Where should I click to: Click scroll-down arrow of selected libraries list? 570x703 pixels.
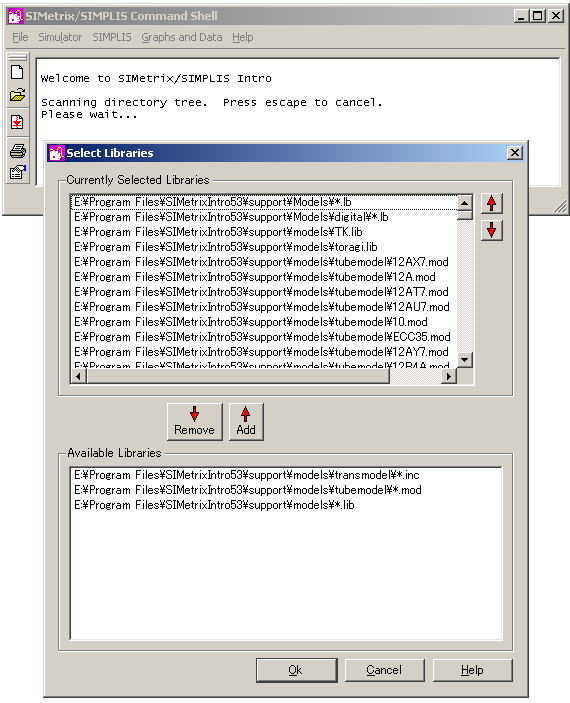pos(465,360)
